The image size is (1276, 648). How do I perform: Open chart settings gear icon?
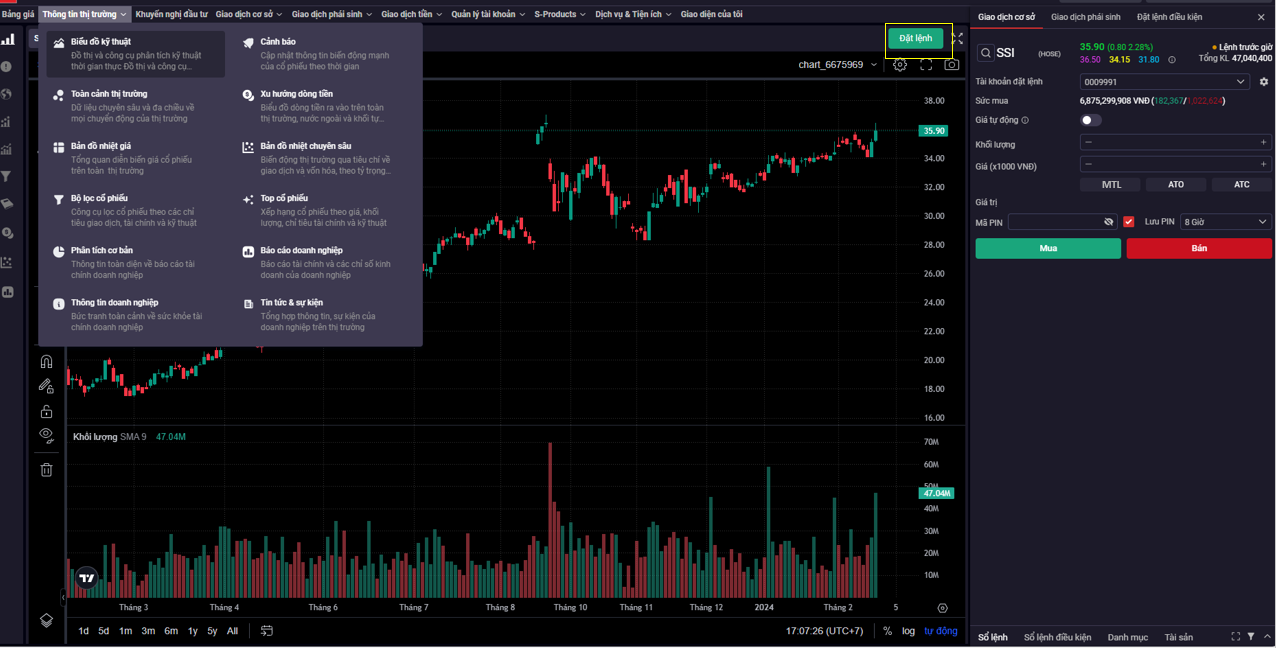(900, 65)
